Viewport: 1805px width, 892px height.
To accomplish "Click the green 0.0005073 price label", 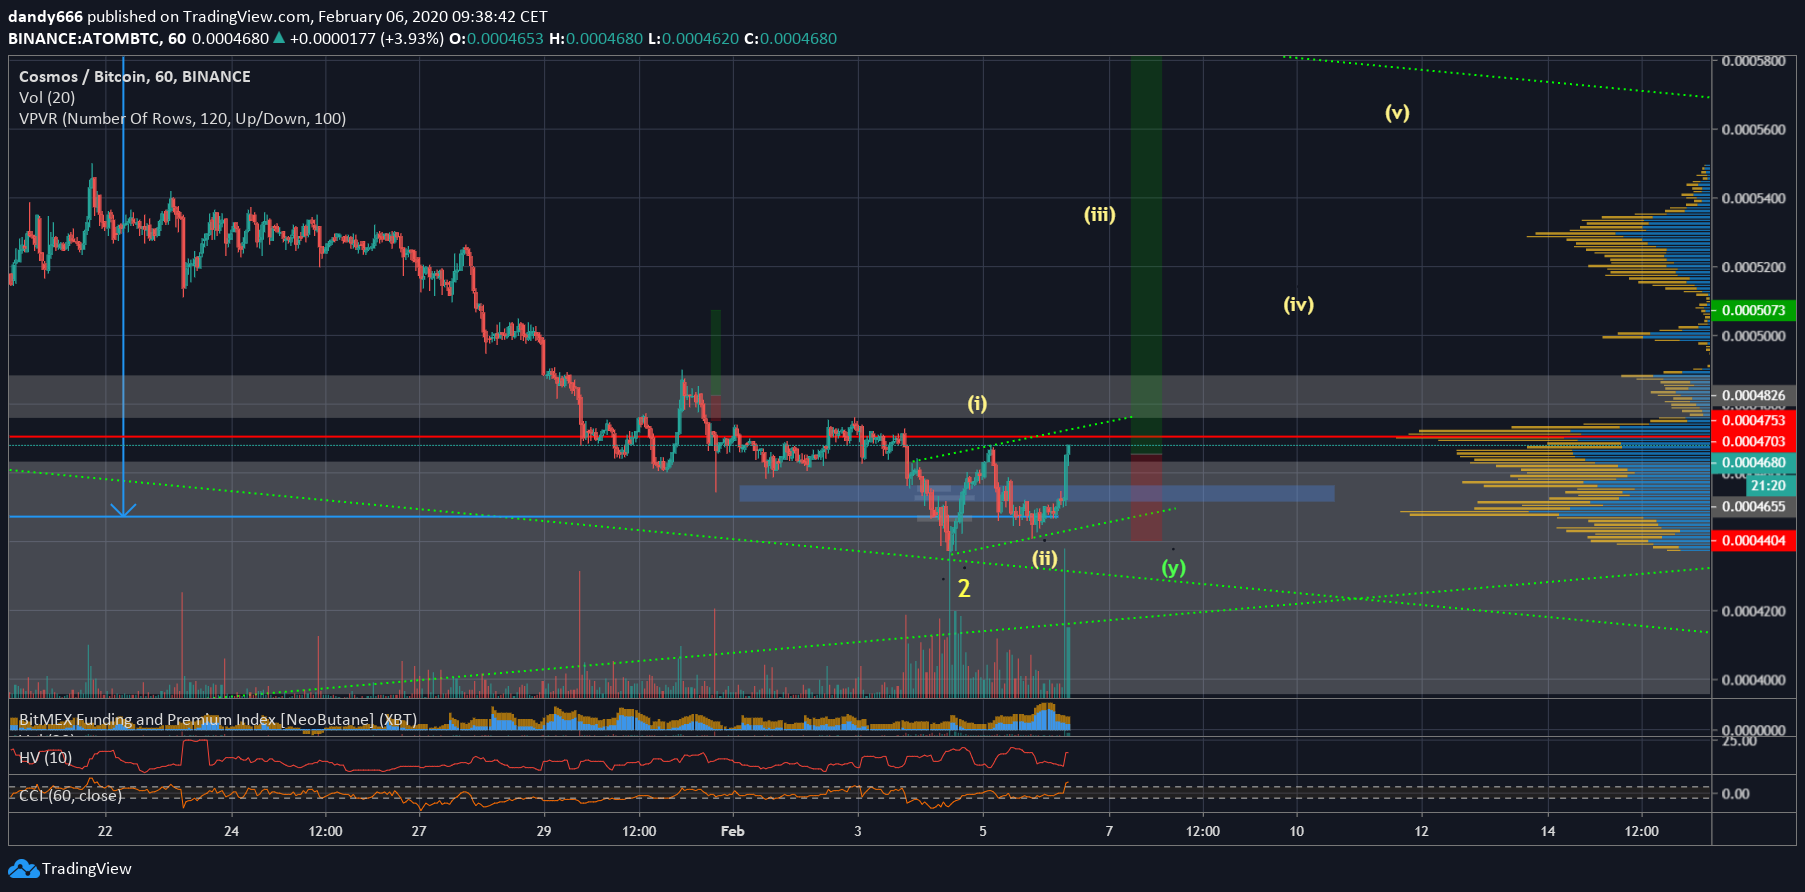I will pos(1753,310).
